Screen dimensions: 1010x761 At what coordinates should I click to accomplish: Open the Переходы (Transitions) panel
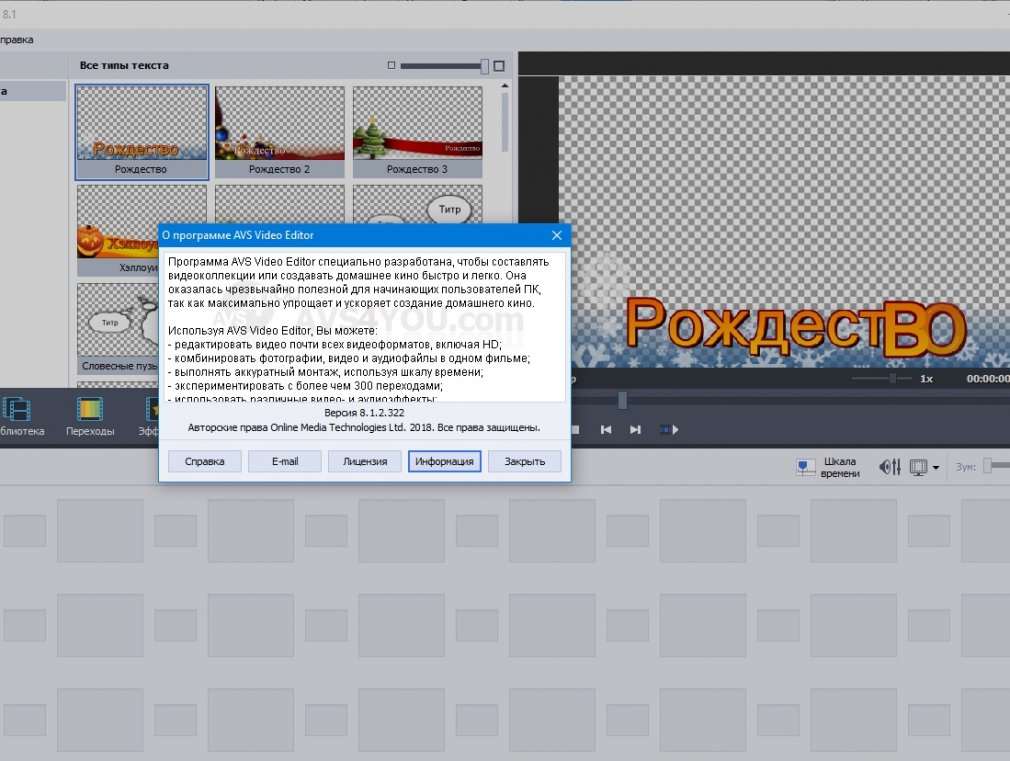click(90, 417)
